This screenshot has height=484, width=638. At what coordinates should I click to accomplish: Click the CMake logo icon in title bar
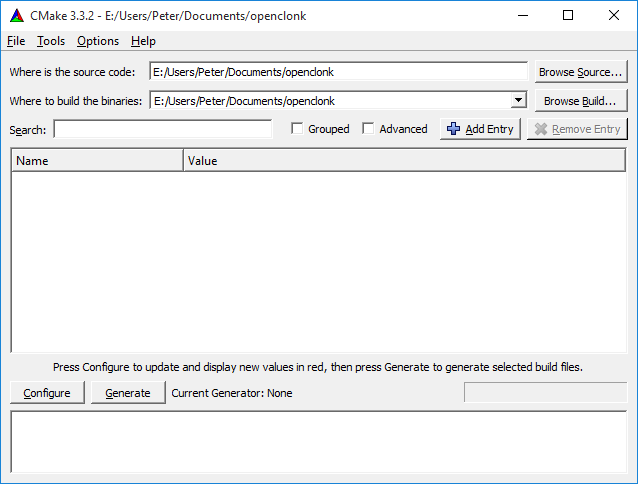pos(17,16)
